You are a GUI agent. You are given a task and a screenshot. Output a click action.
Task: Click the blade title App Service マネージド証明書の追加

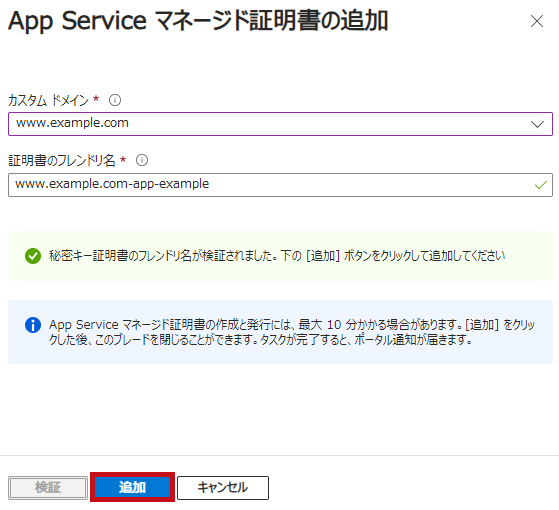pyautogui.click(x=198, y=21)
